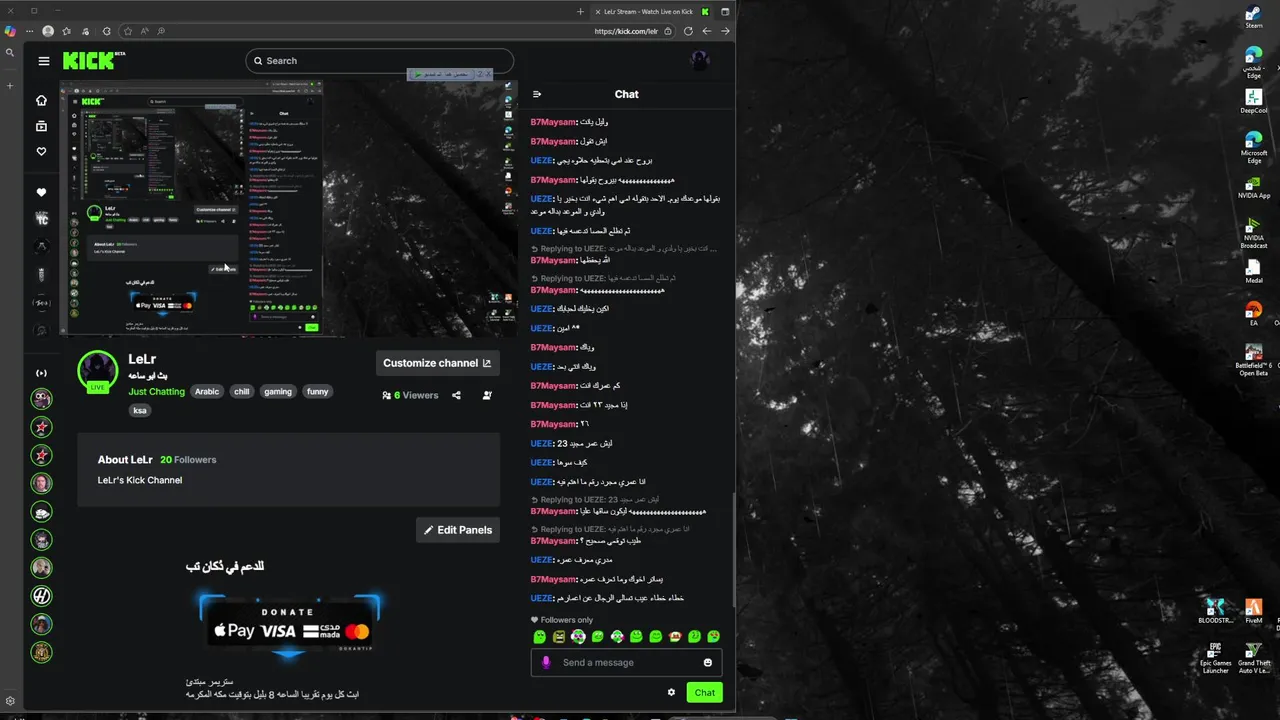Insert the last heart-eyes green emote
1280x720 pixels.
[714, 636]
